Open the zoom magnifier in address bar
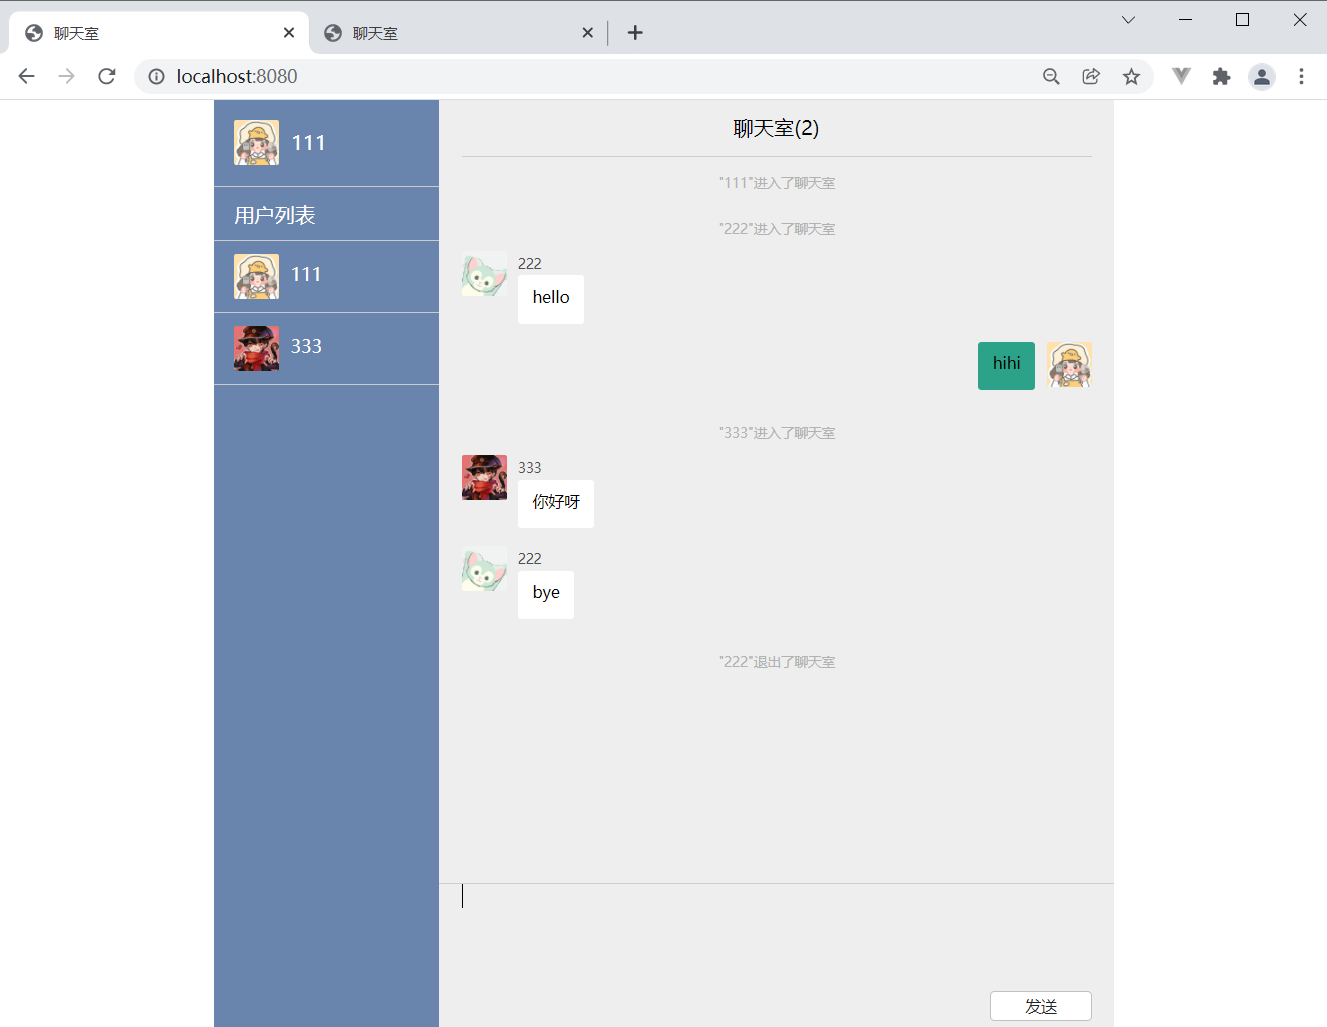 pyautogui.click(x=1051, y=76)
